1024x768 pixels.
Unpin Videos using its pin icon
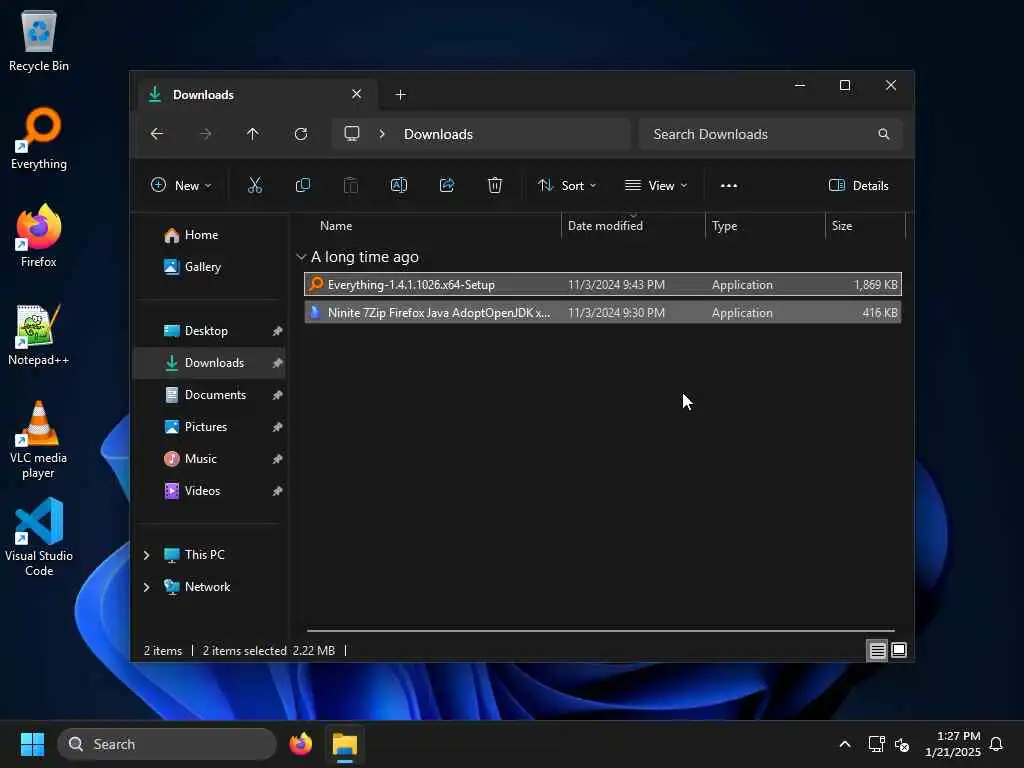coord(278,491)
